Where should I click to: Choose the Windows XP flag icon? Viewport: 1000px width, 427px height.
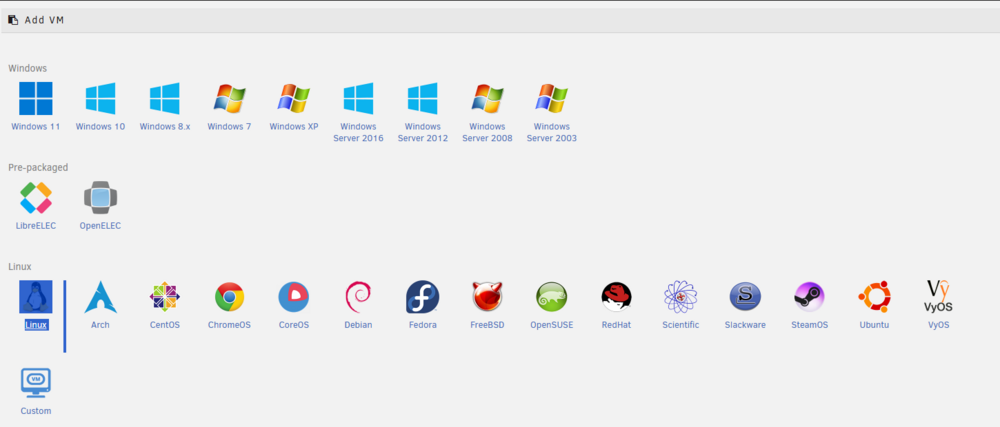click(x=293, y=98)
